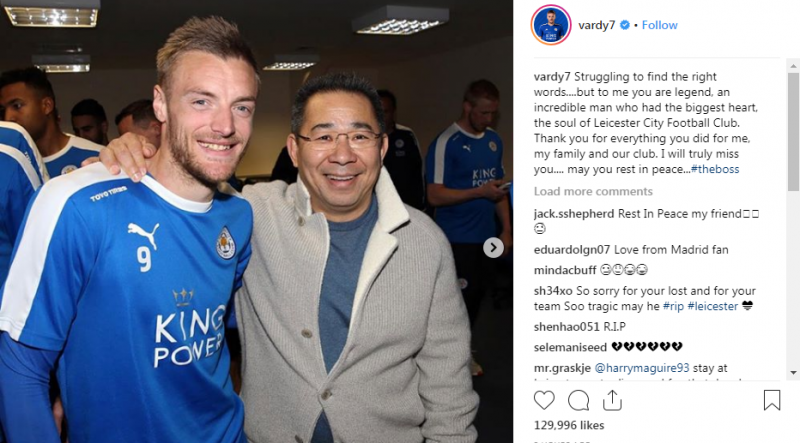Share the post via share icon
This screenshot has width=800, height=443.
pyautogui.click(x=612, y=400)
